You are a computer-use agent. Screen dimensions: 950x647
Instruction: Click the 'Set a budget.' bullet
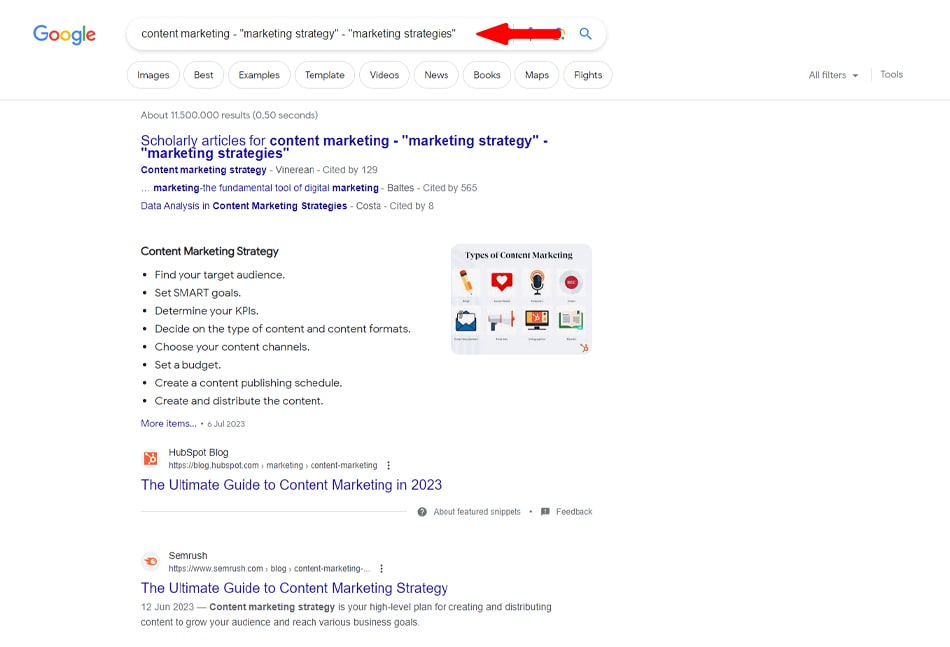click(188, 365)
